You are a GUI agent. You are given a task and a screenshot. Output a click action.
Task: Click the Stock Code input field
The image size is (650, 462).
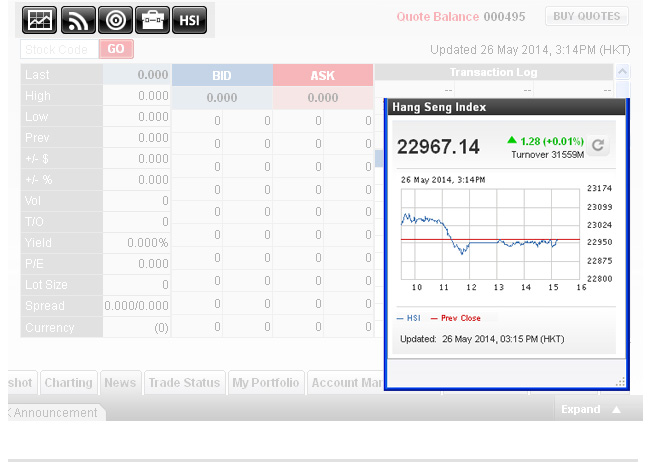(x=59, y=49)
